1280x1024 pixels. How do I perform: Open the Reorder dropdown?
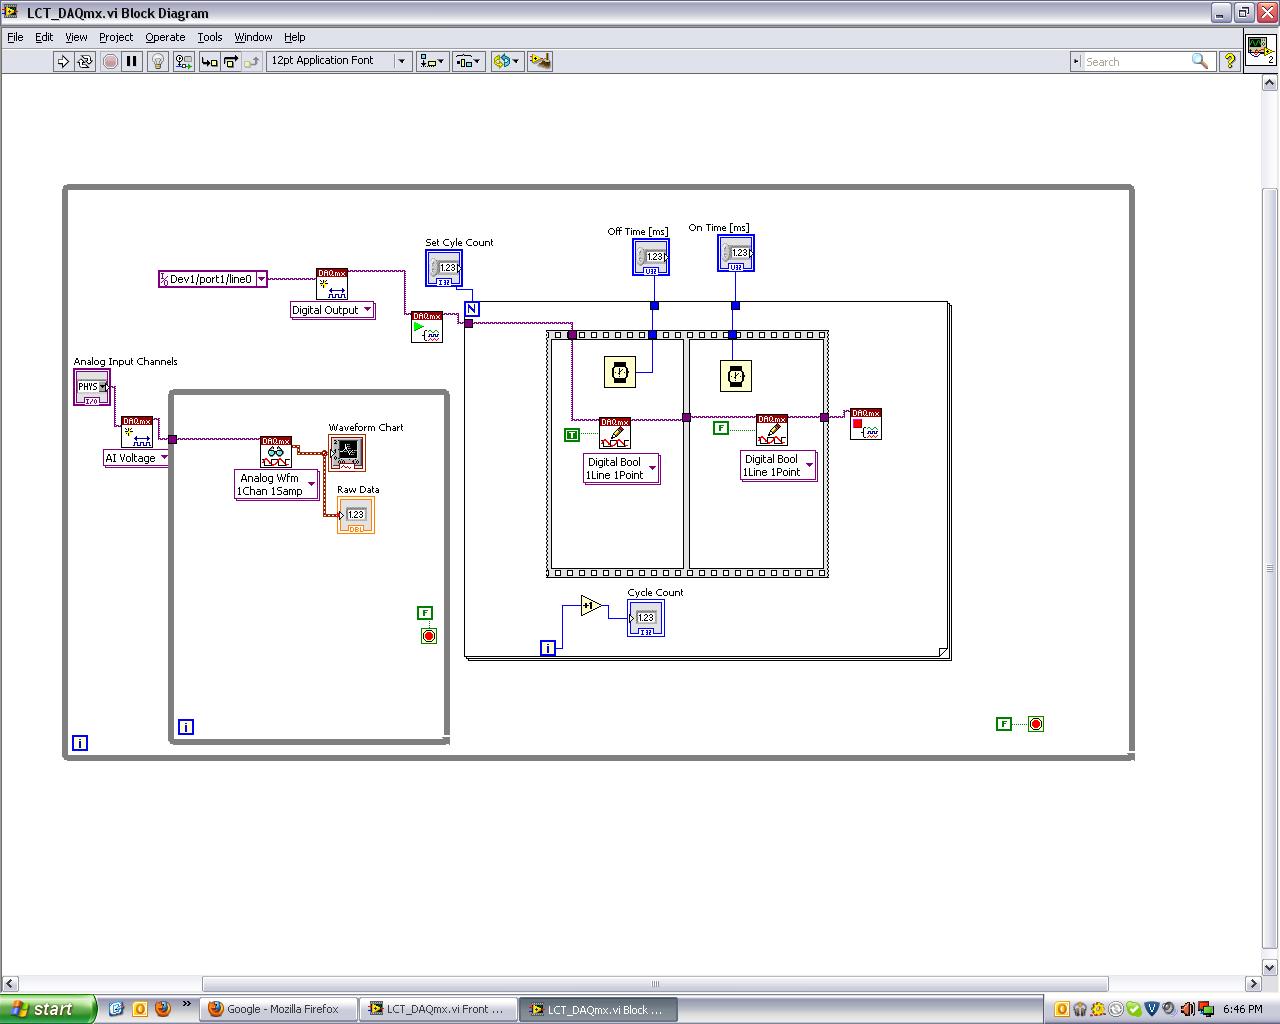click(x=506, y=61)
